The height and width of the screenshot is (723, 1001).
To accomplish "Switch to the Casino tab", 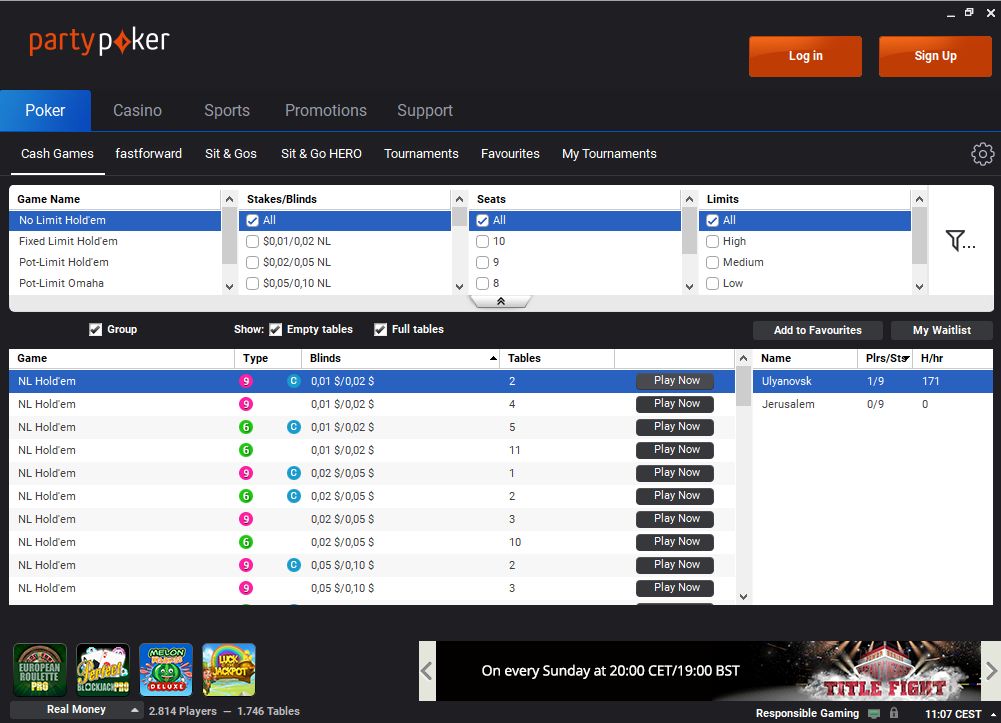I will coord(137,111).
